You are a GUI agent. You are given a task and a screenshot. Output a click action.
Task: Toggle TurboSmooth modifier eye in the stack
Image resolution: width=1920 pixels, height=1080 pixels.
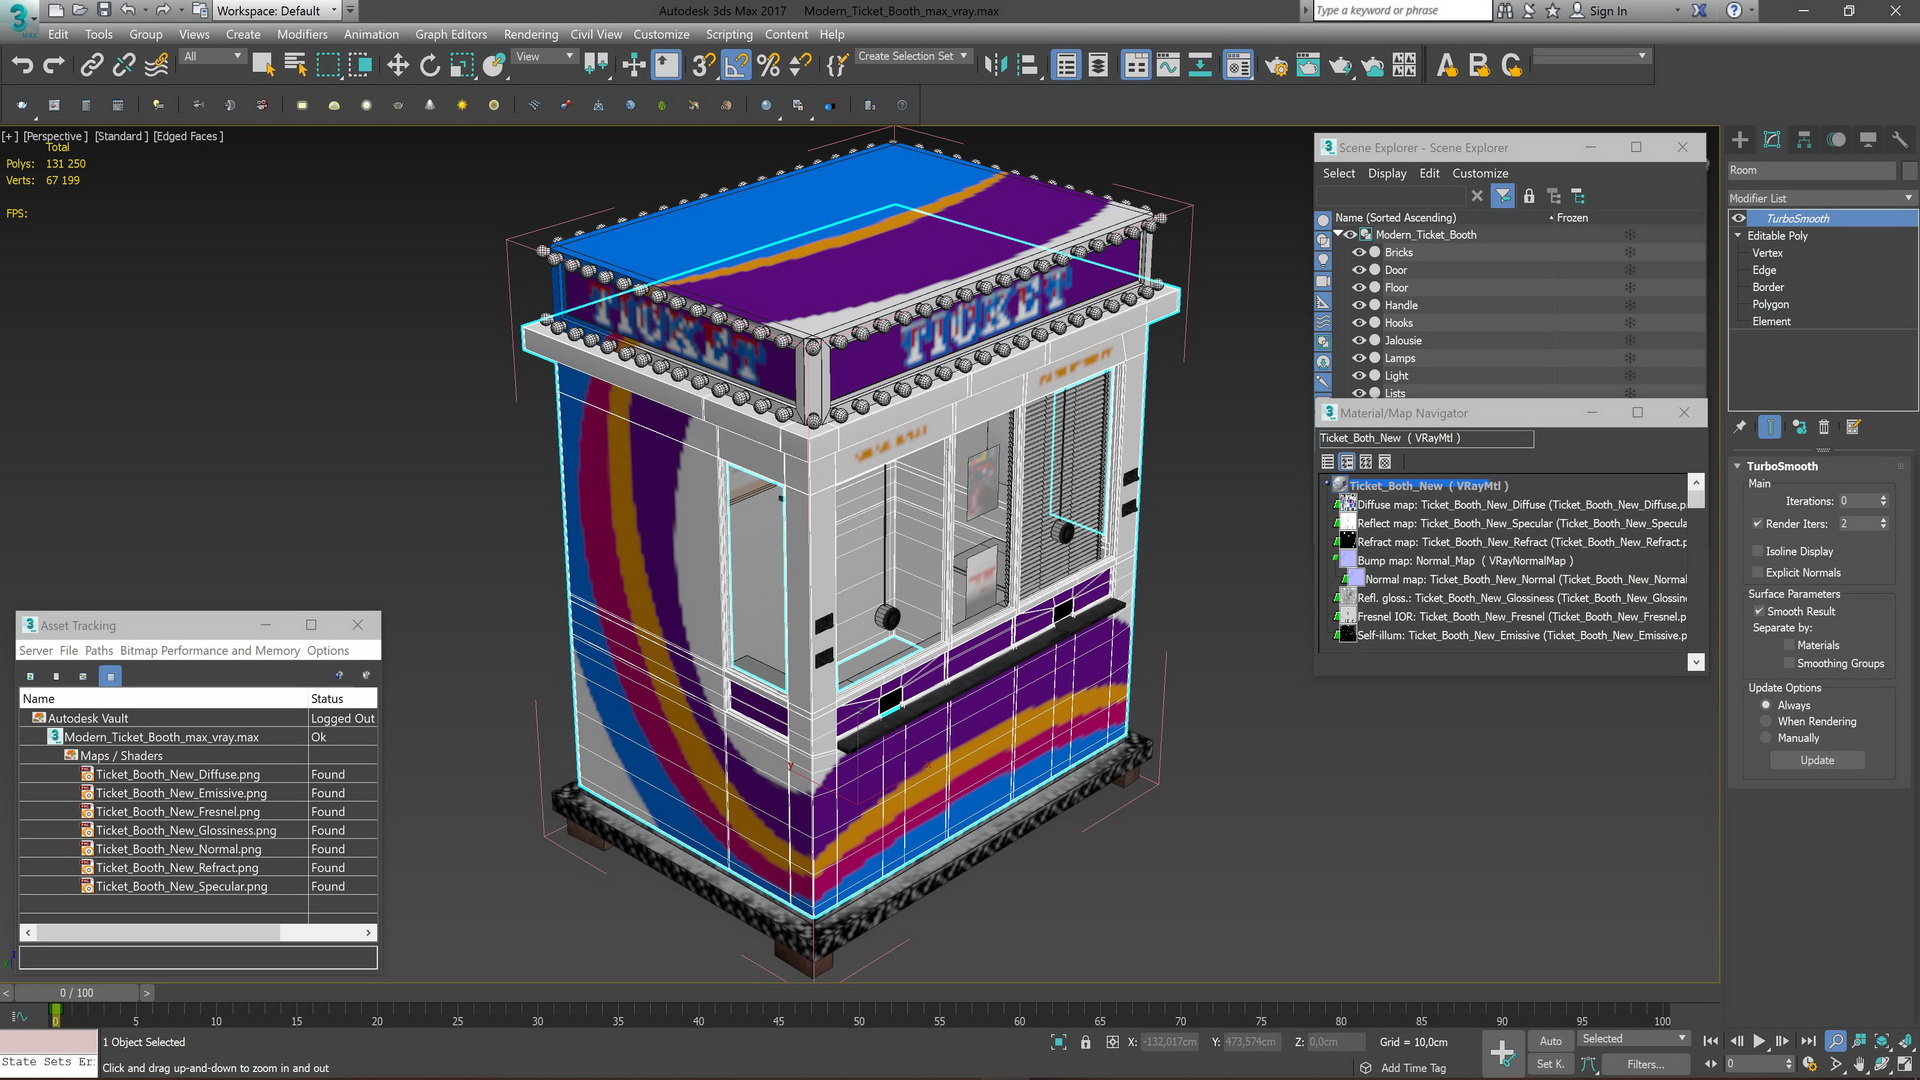(x=1739, y=218)
